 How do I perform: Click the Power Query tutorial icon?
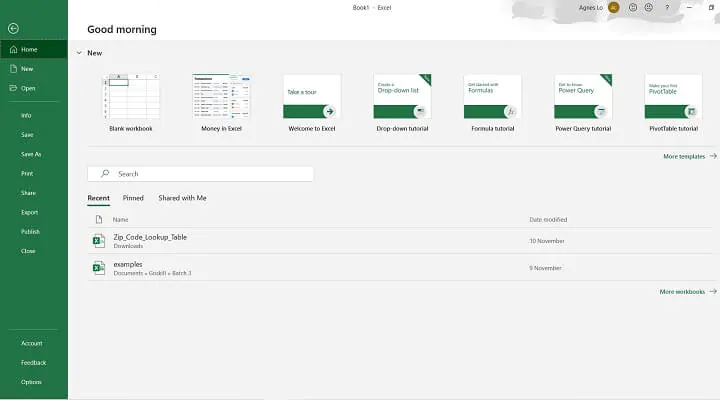pos(601,111)
